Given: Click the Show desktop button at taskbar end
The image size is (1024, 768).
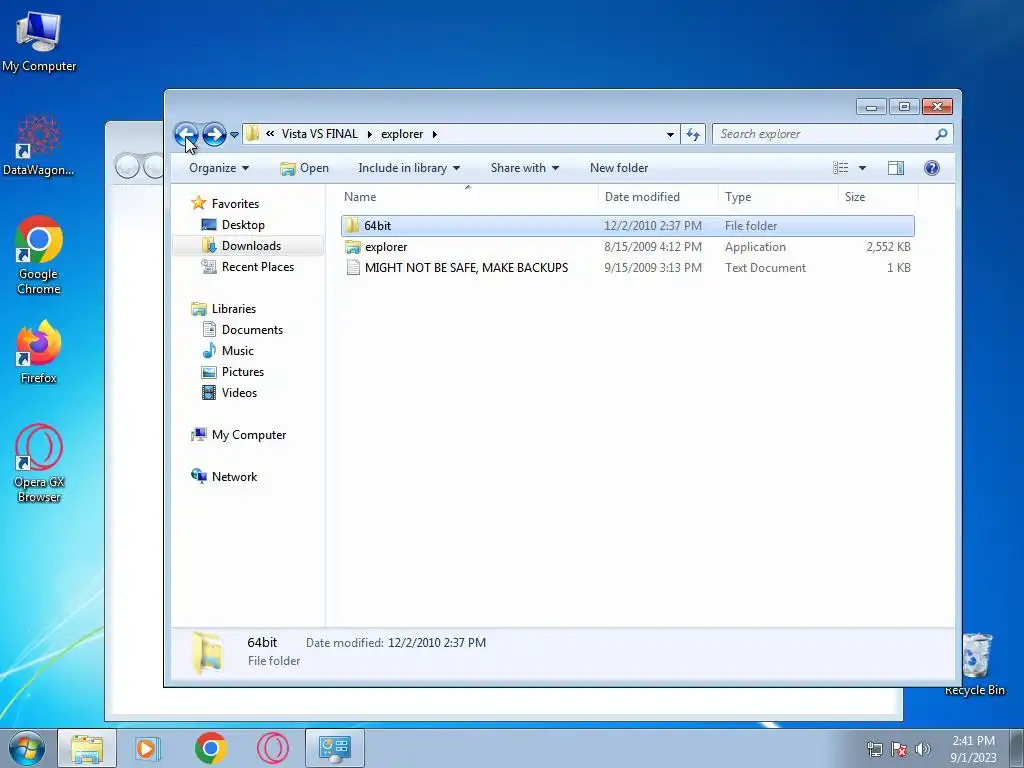Looking at the screenshot, I should [x=1017, y=749].
